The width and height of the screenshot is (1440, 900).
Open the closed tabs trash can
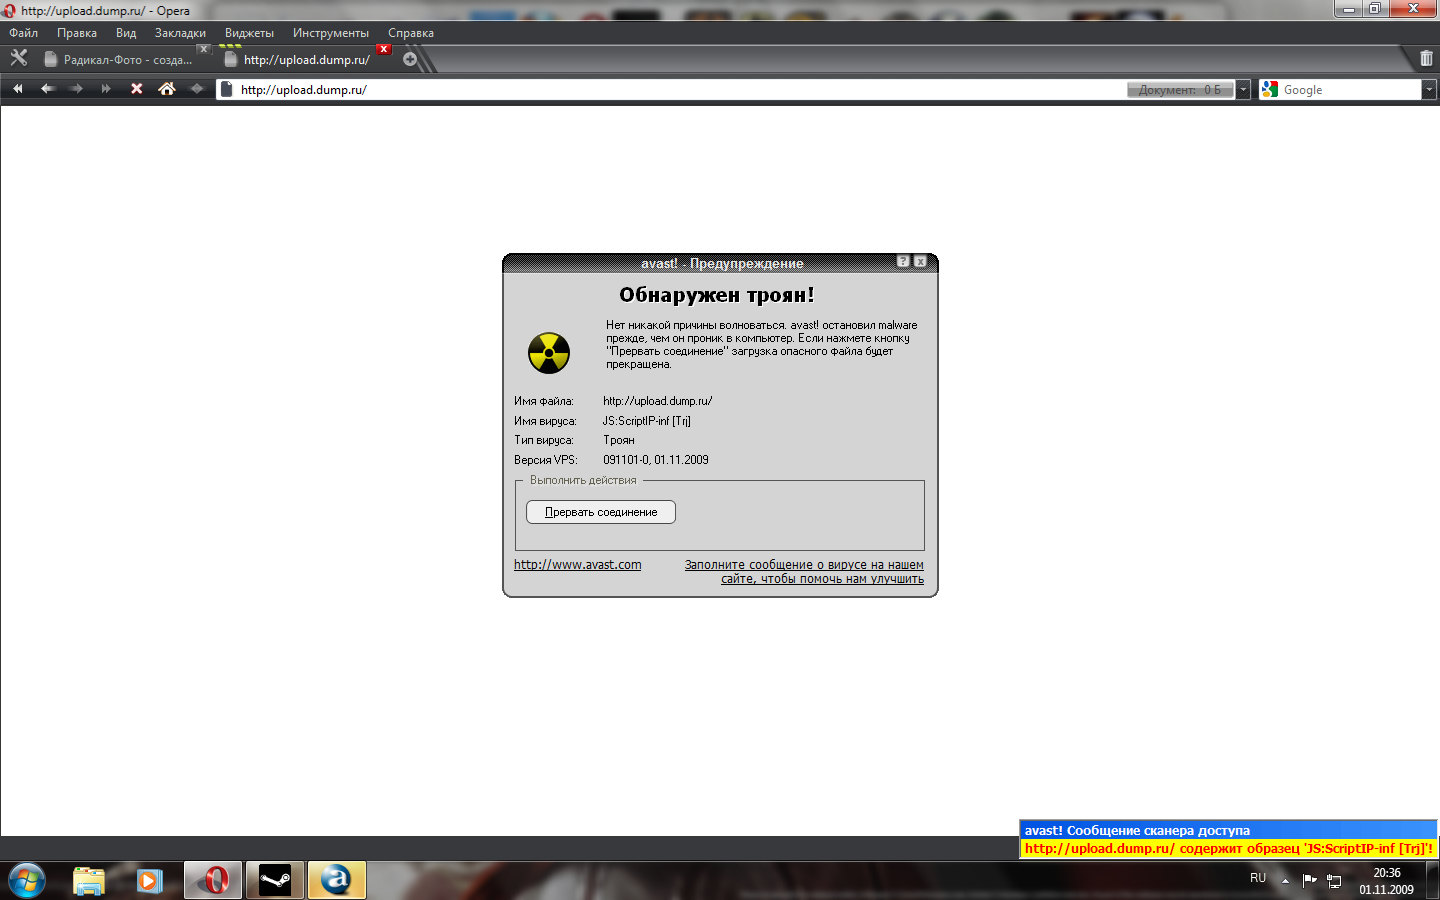coord(1426,58)
